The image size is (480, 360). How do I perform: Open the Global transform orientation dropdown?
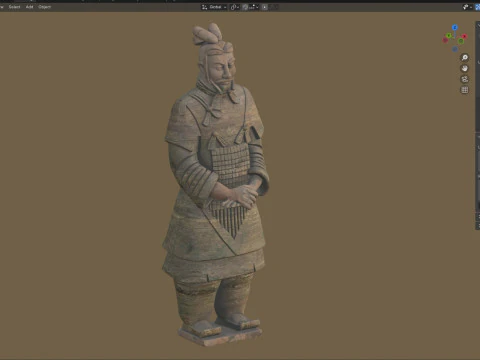214,7
